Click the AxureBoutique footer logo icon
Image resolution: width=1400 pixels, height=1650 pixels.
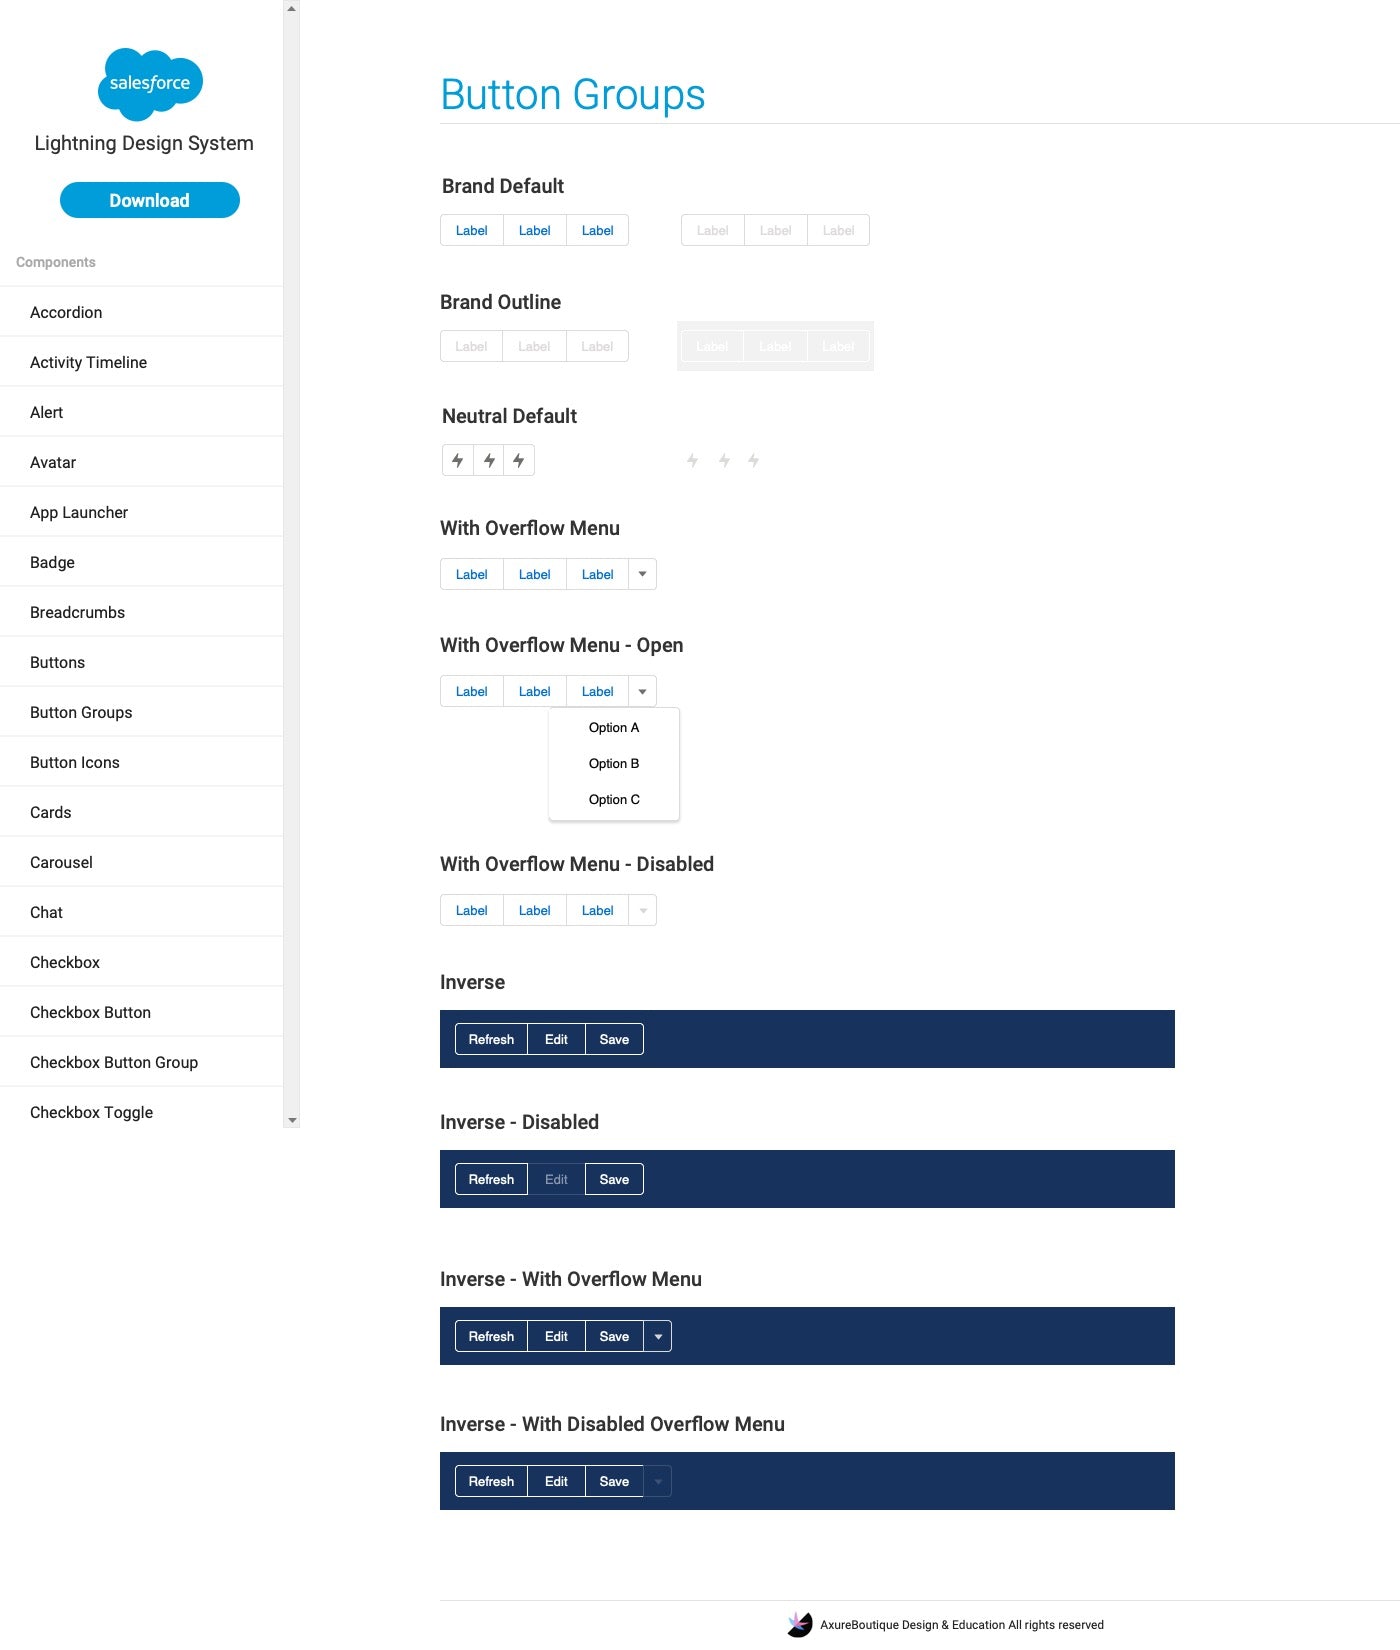(800, 1625)
